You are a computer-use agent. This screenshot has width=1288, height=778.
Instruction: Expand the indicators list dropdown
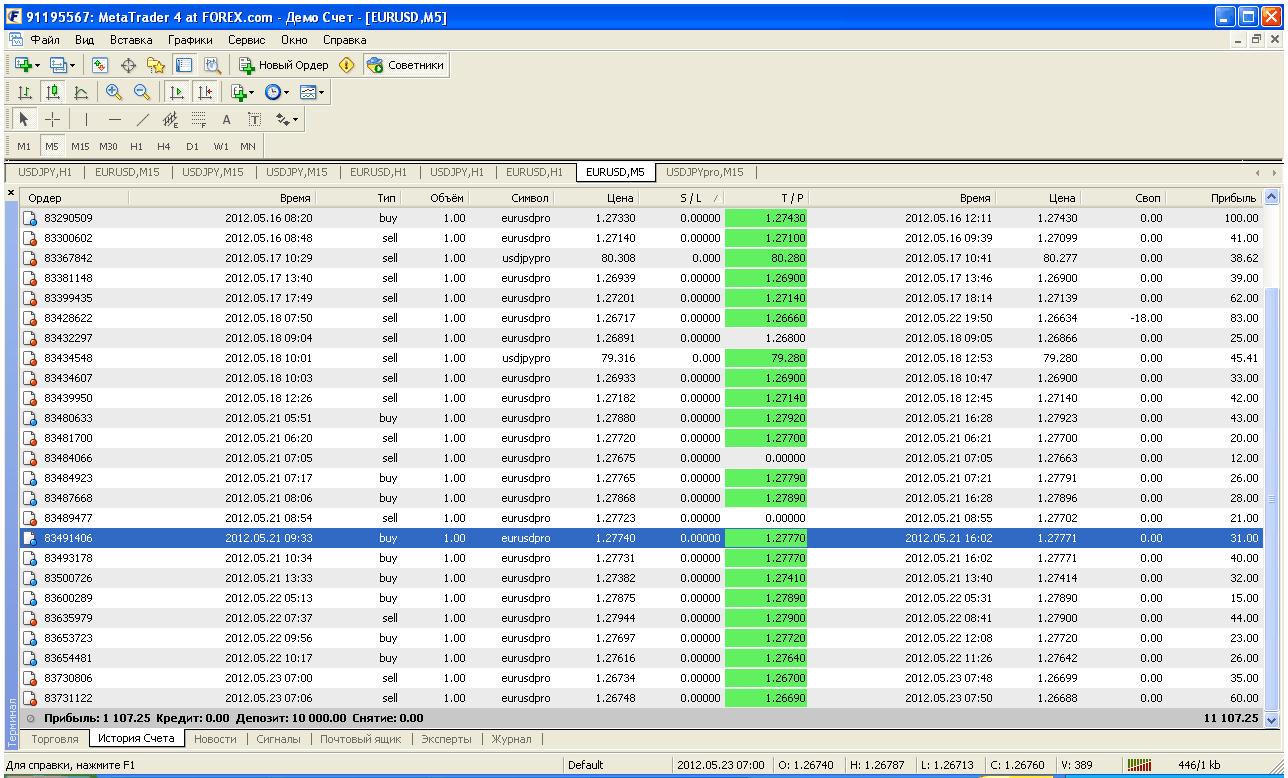pos(242,92)
